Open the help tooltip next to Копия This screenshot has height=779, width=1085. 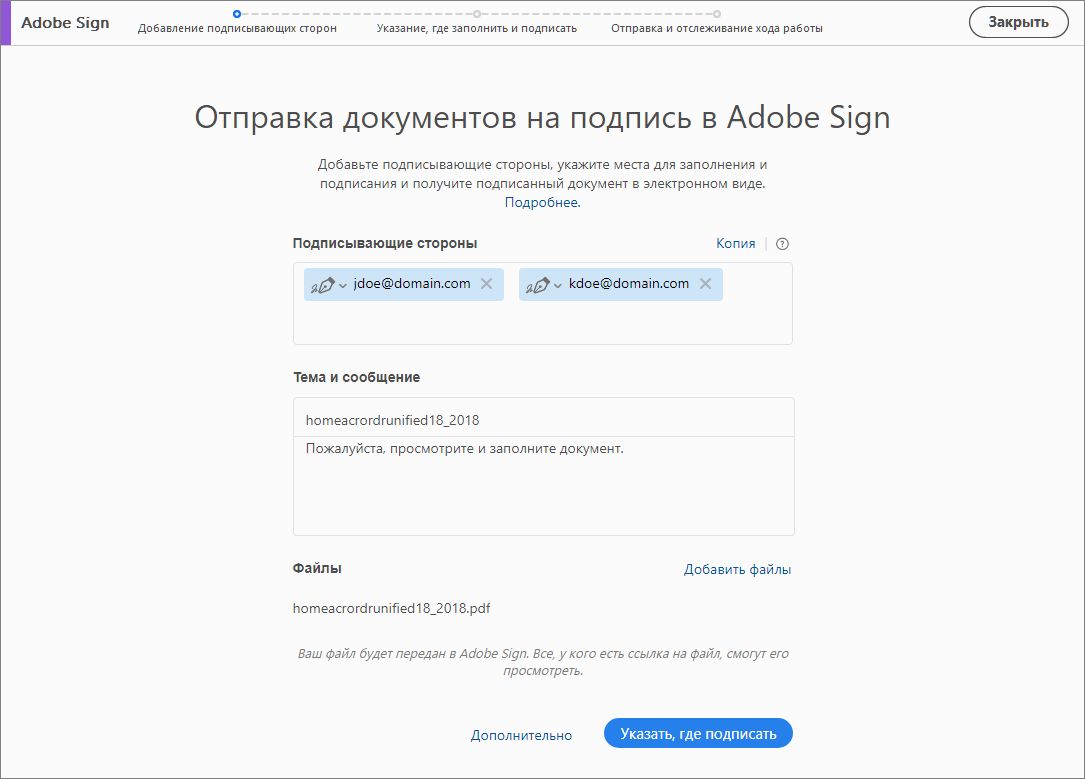(x=781, y=243)
